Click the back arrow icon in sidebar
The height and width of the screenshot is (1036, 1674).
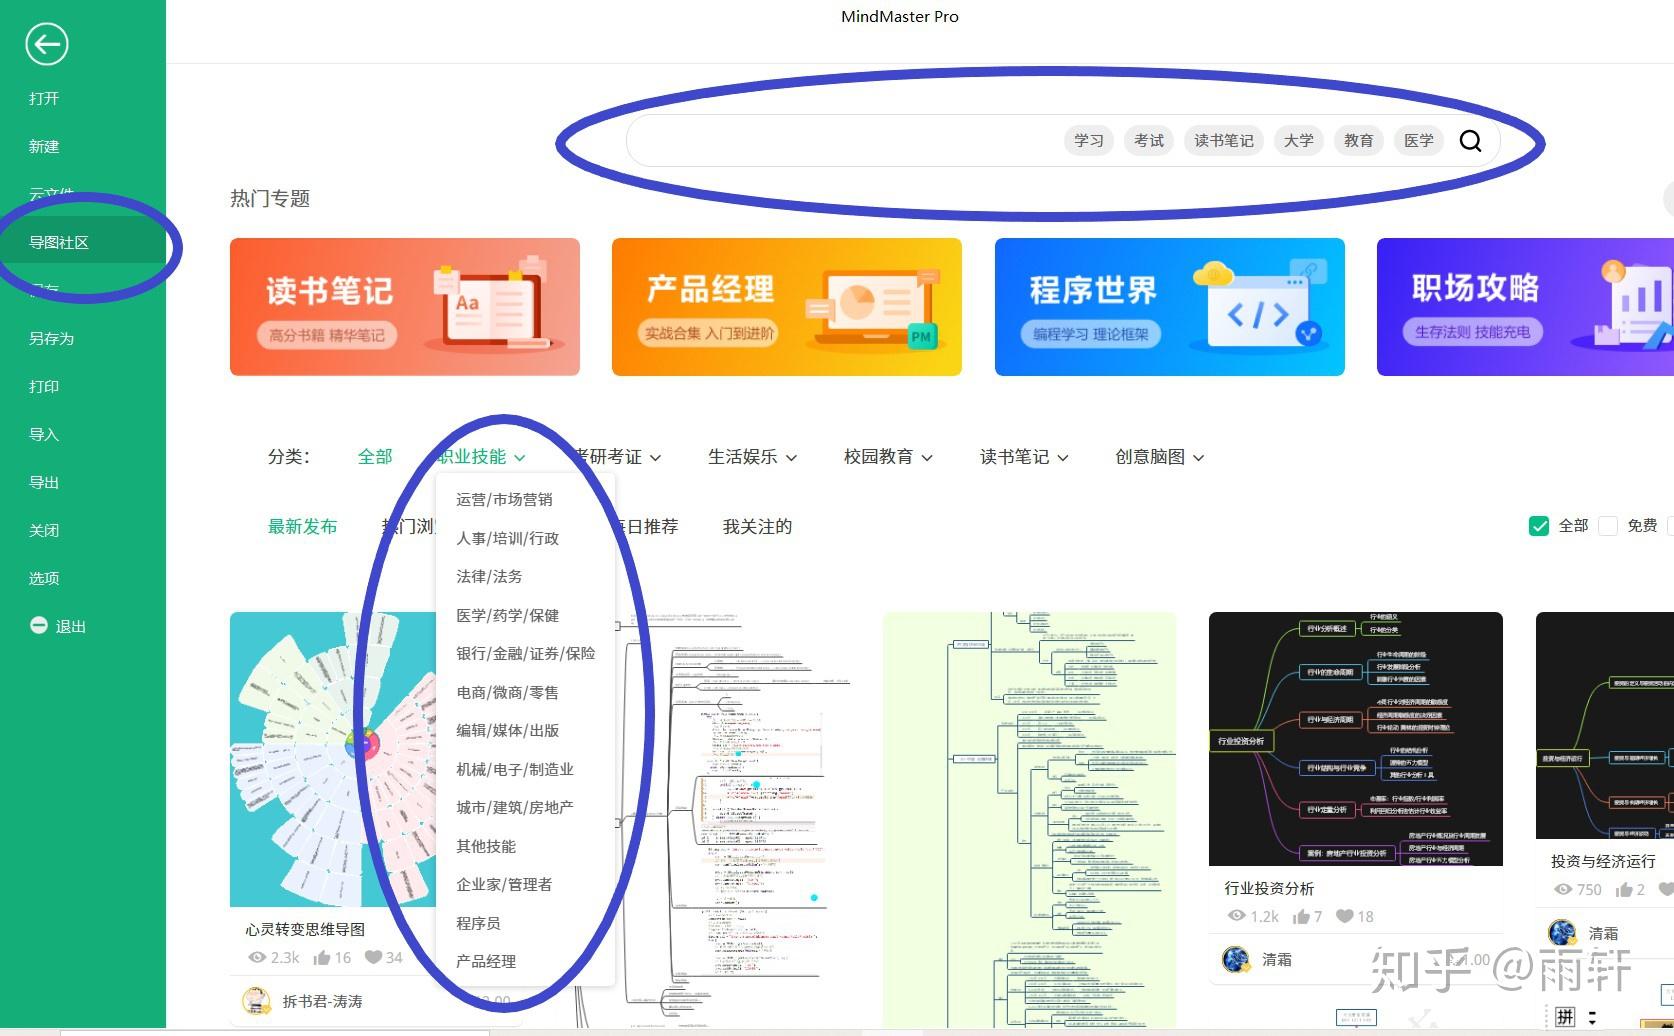point(46,44)
